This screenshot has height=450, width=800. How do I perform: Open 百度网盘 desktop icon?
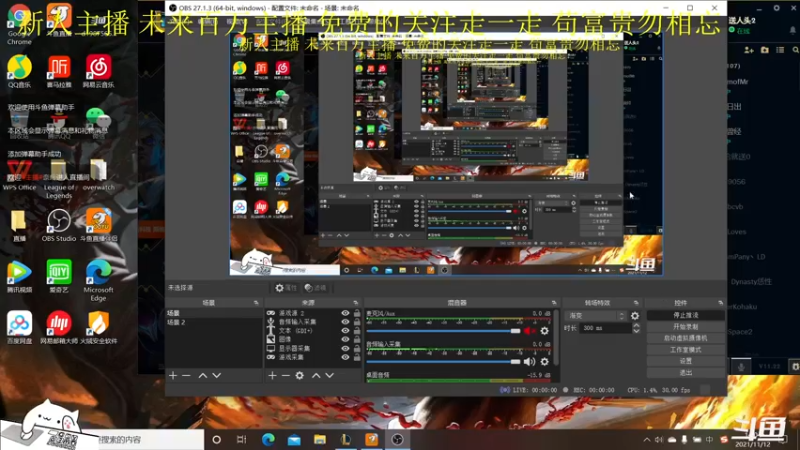[19, 327]
